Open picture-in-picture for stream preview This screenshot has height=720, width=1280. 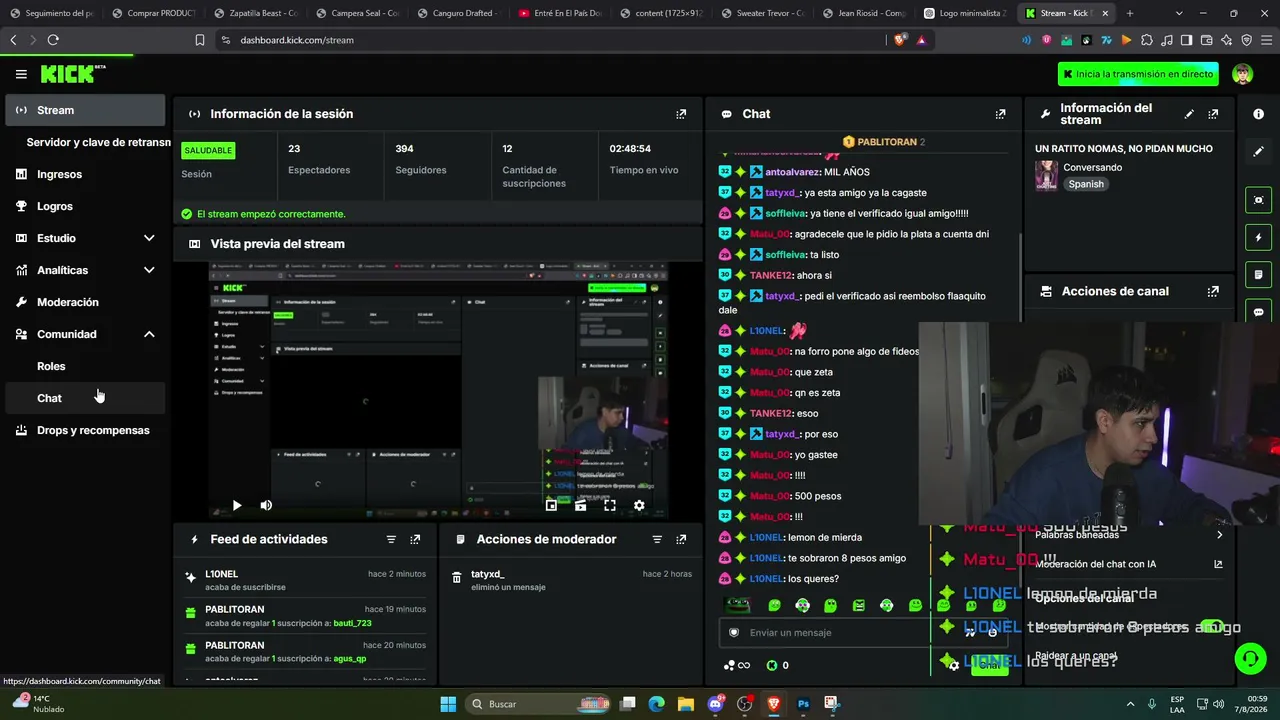[x=551, y=506]
